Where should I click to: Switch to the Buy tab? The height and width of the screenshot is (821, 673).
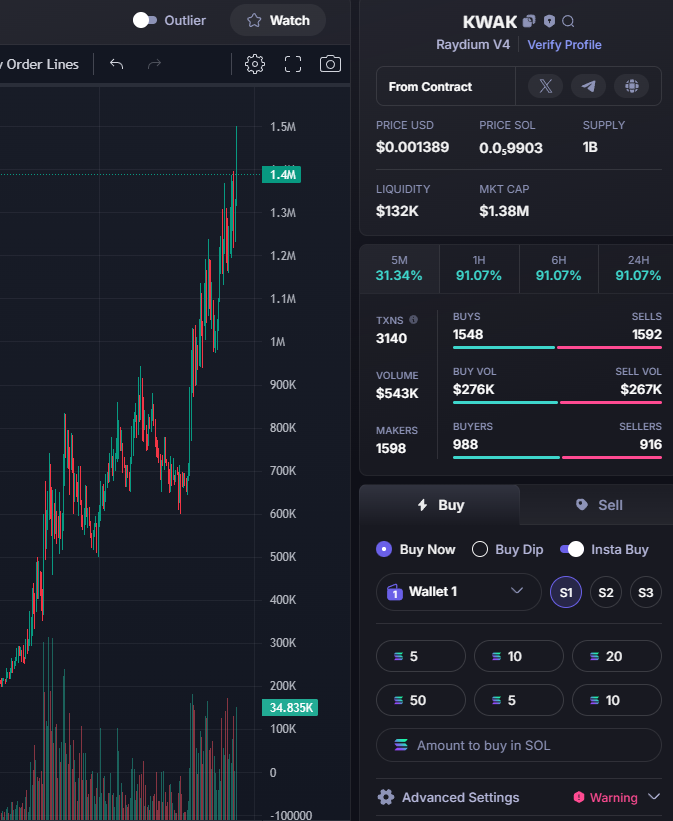(440, 505)
